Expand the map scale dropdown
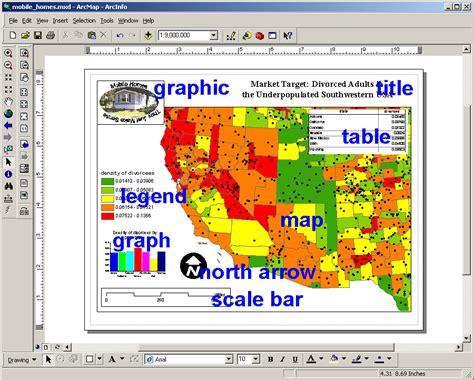Image resolution: width=474 pixels, height=380 pixels. pyautogui.click(x=214, y=35)
